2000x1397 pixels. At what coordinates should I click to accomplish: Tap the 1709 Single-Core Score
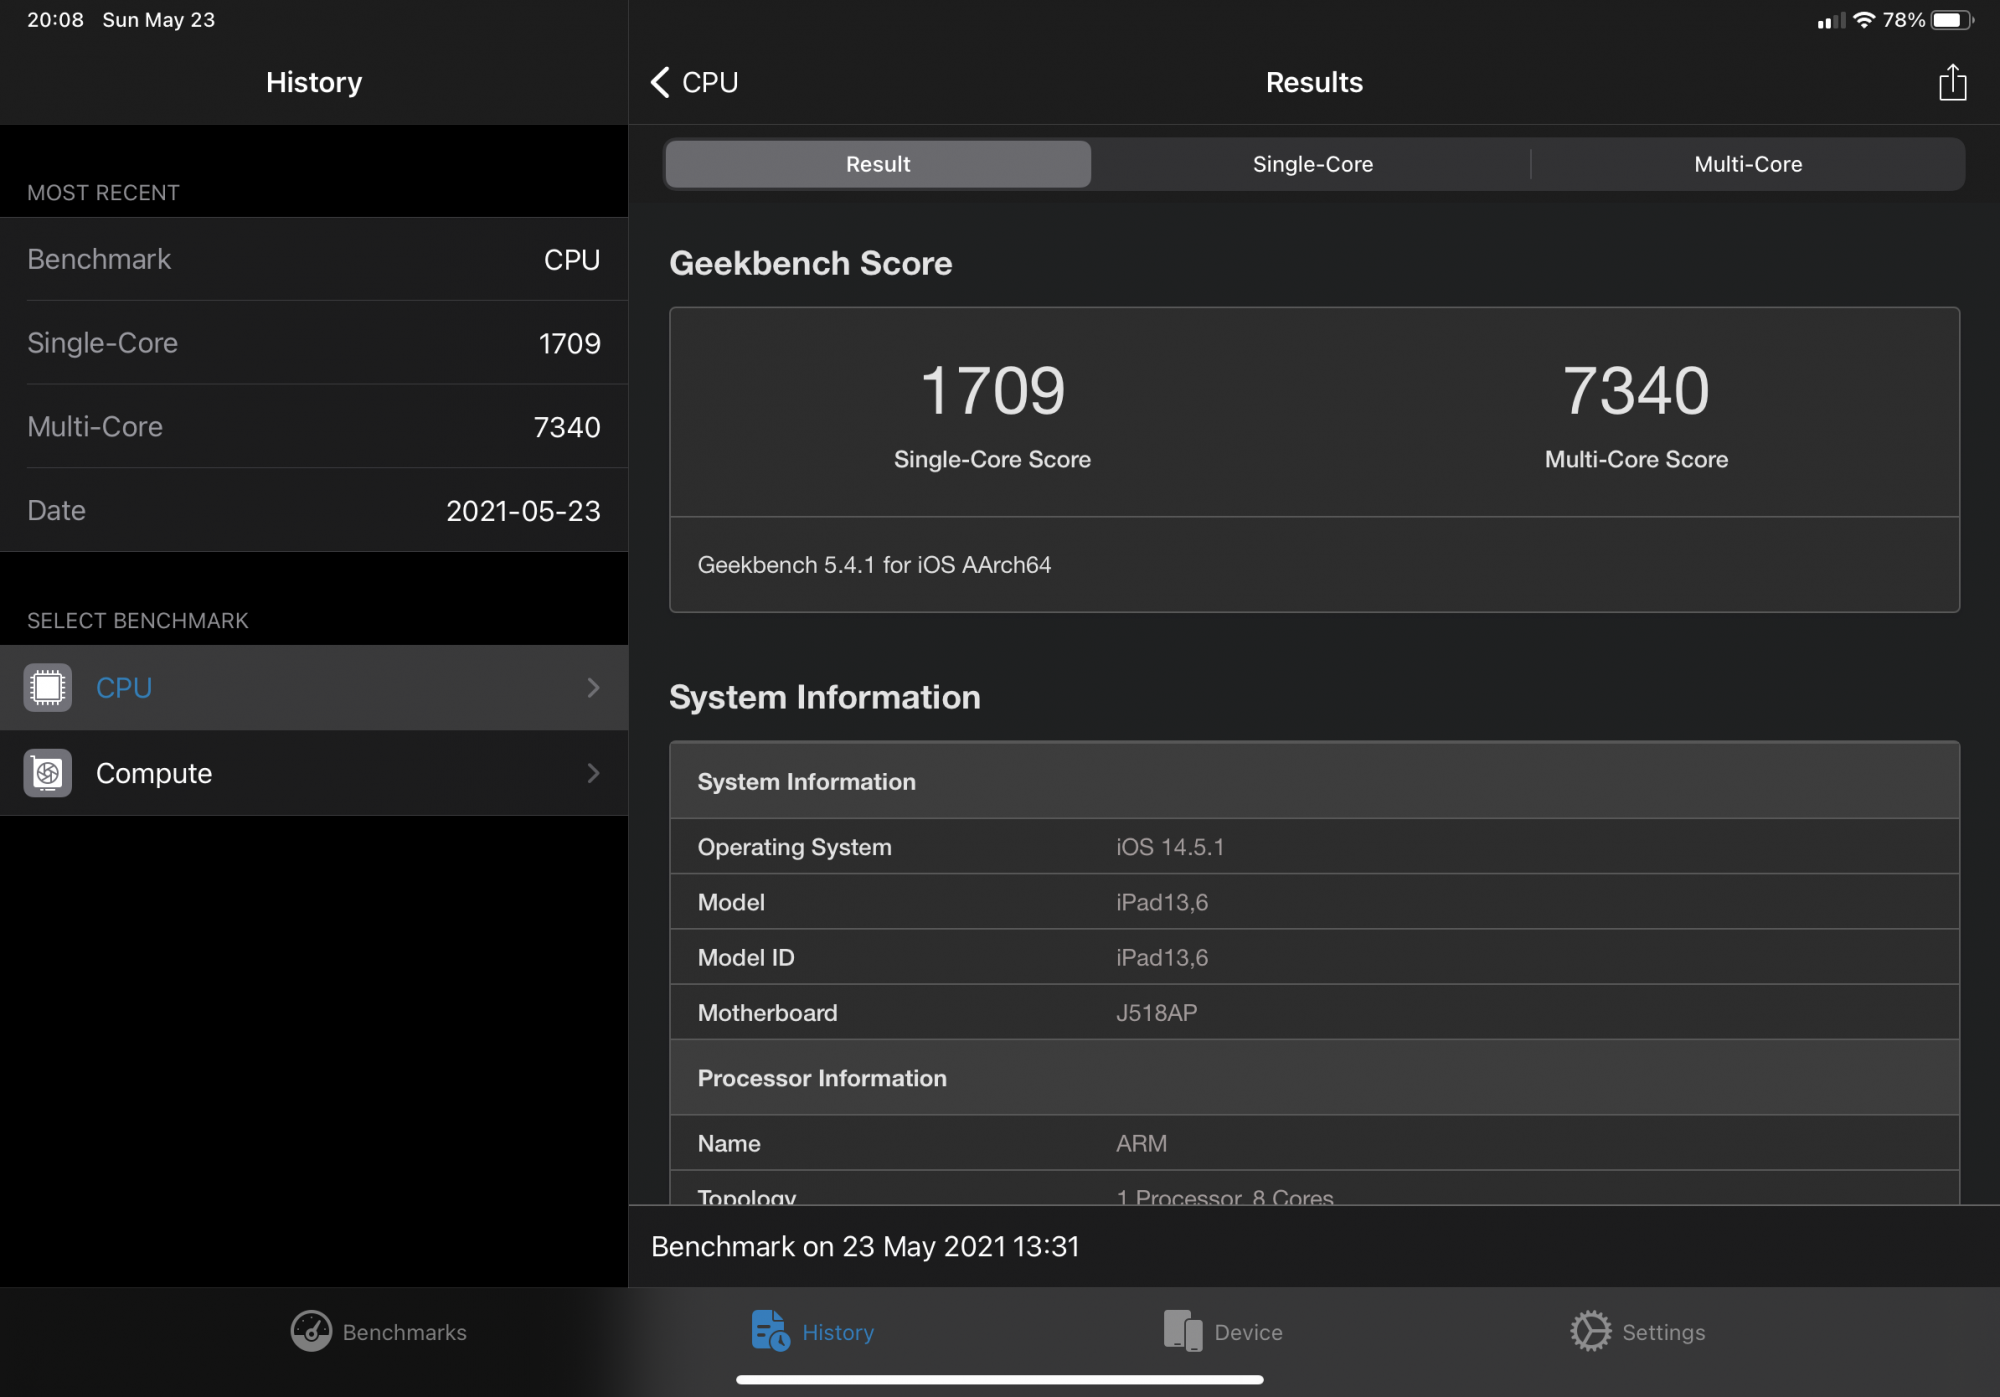(x=992, y=391)
